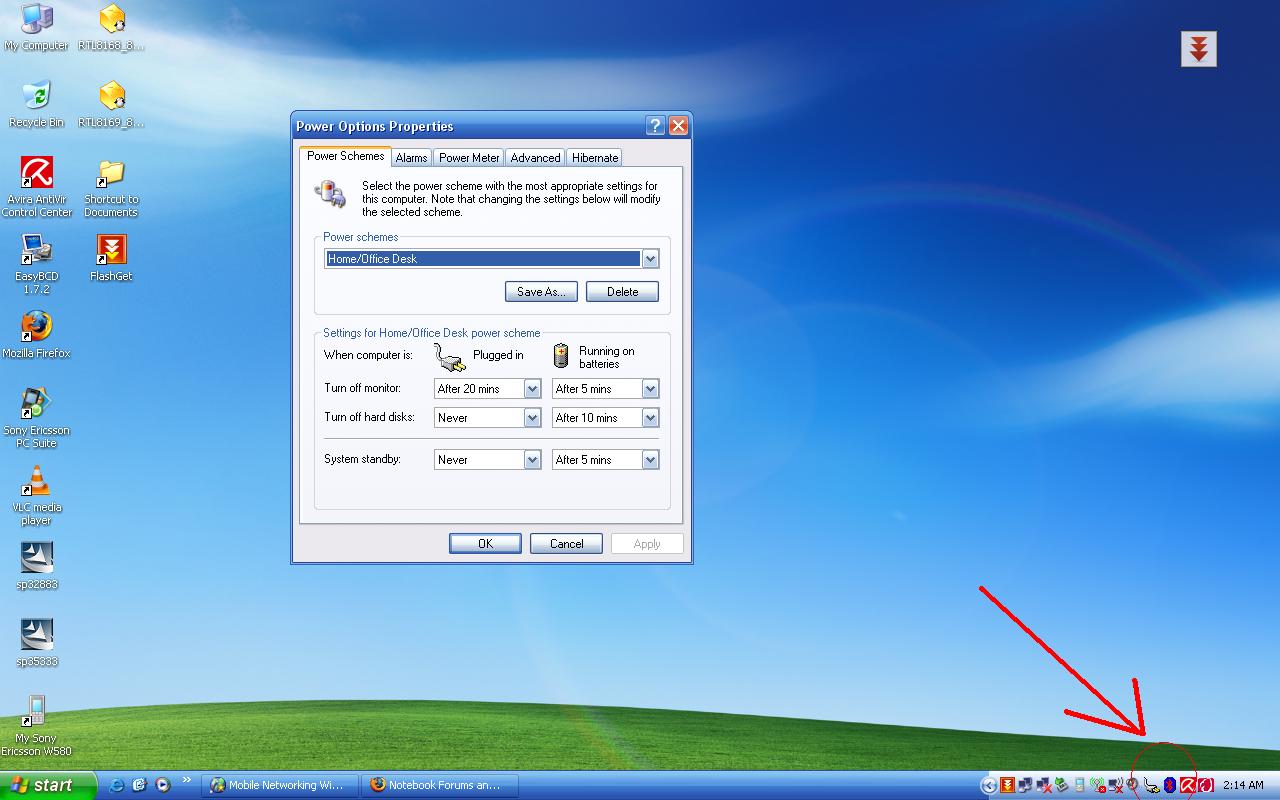
Task: Select the Shortcut to Documents folder
Action: pos(111,187)
